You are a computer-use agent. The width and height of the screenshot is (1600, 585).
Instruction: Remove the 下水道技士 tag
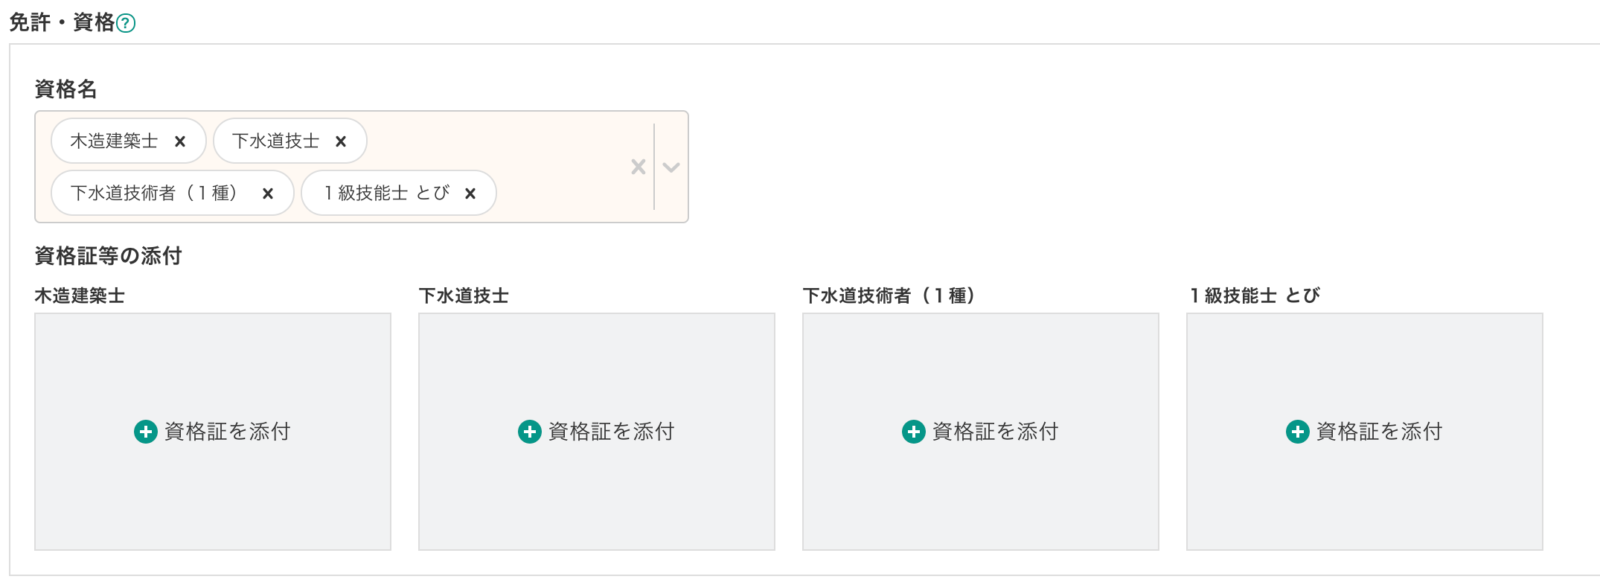point(341,141)
